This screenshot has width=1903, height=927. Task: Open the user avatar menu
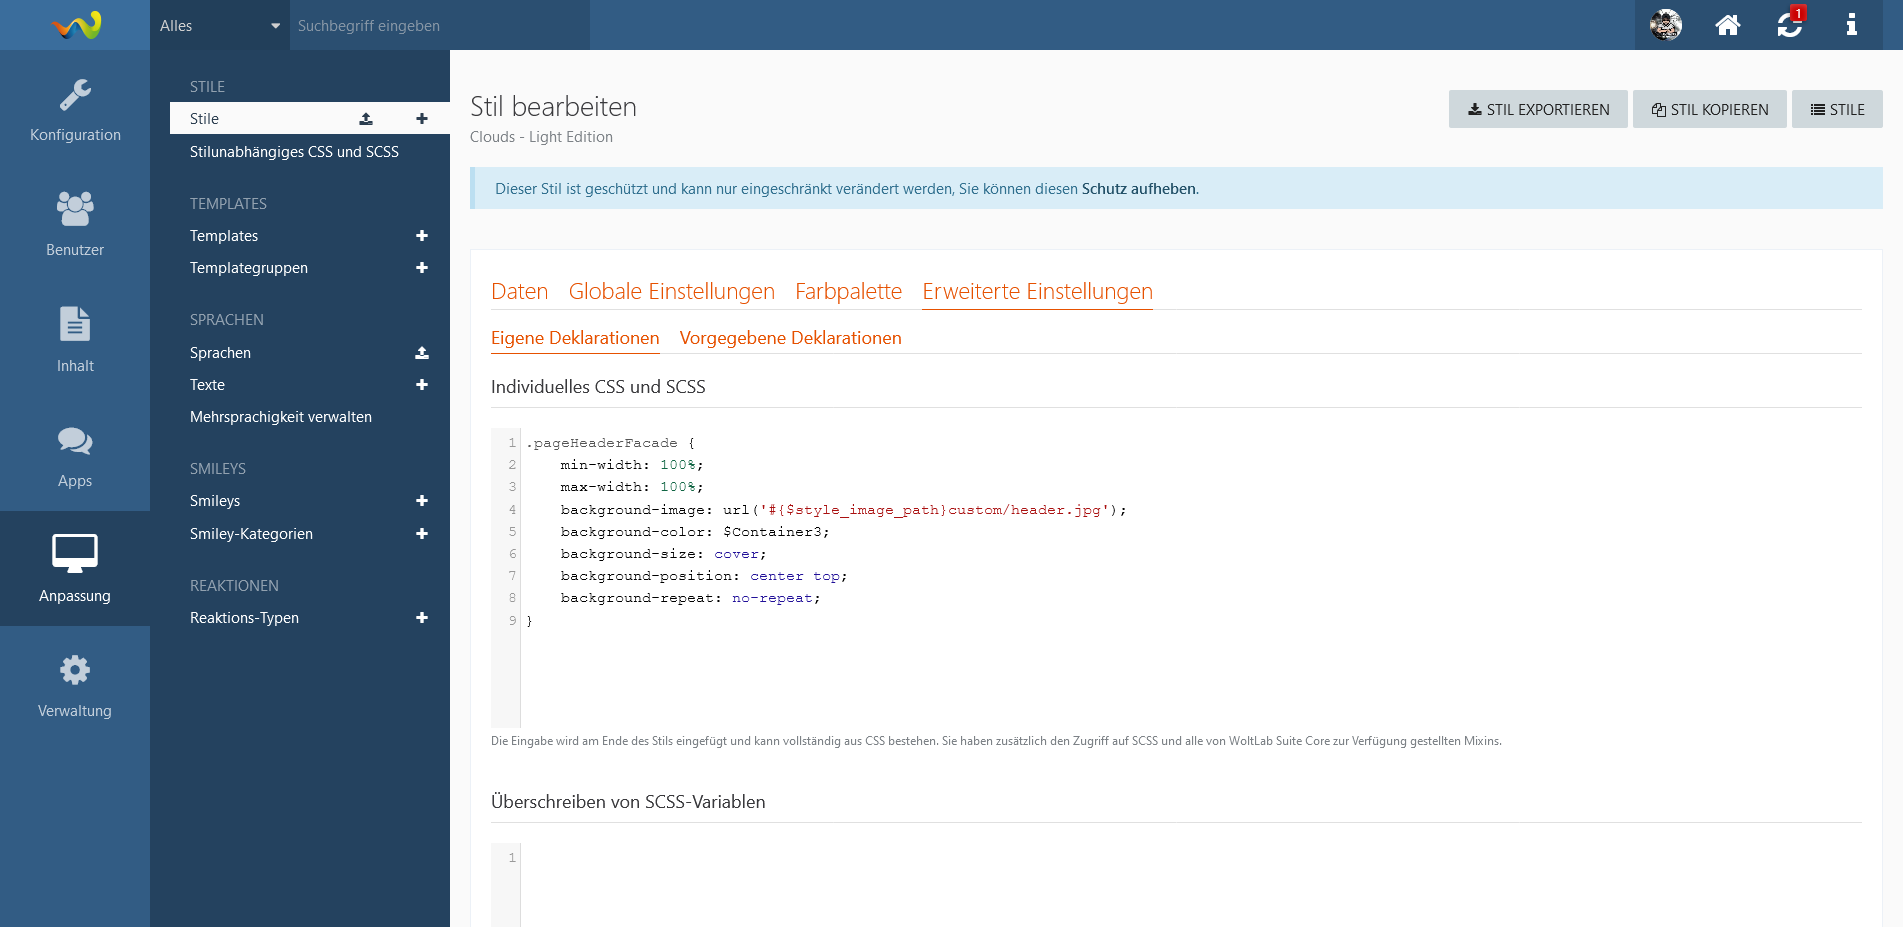point(1666,25)
